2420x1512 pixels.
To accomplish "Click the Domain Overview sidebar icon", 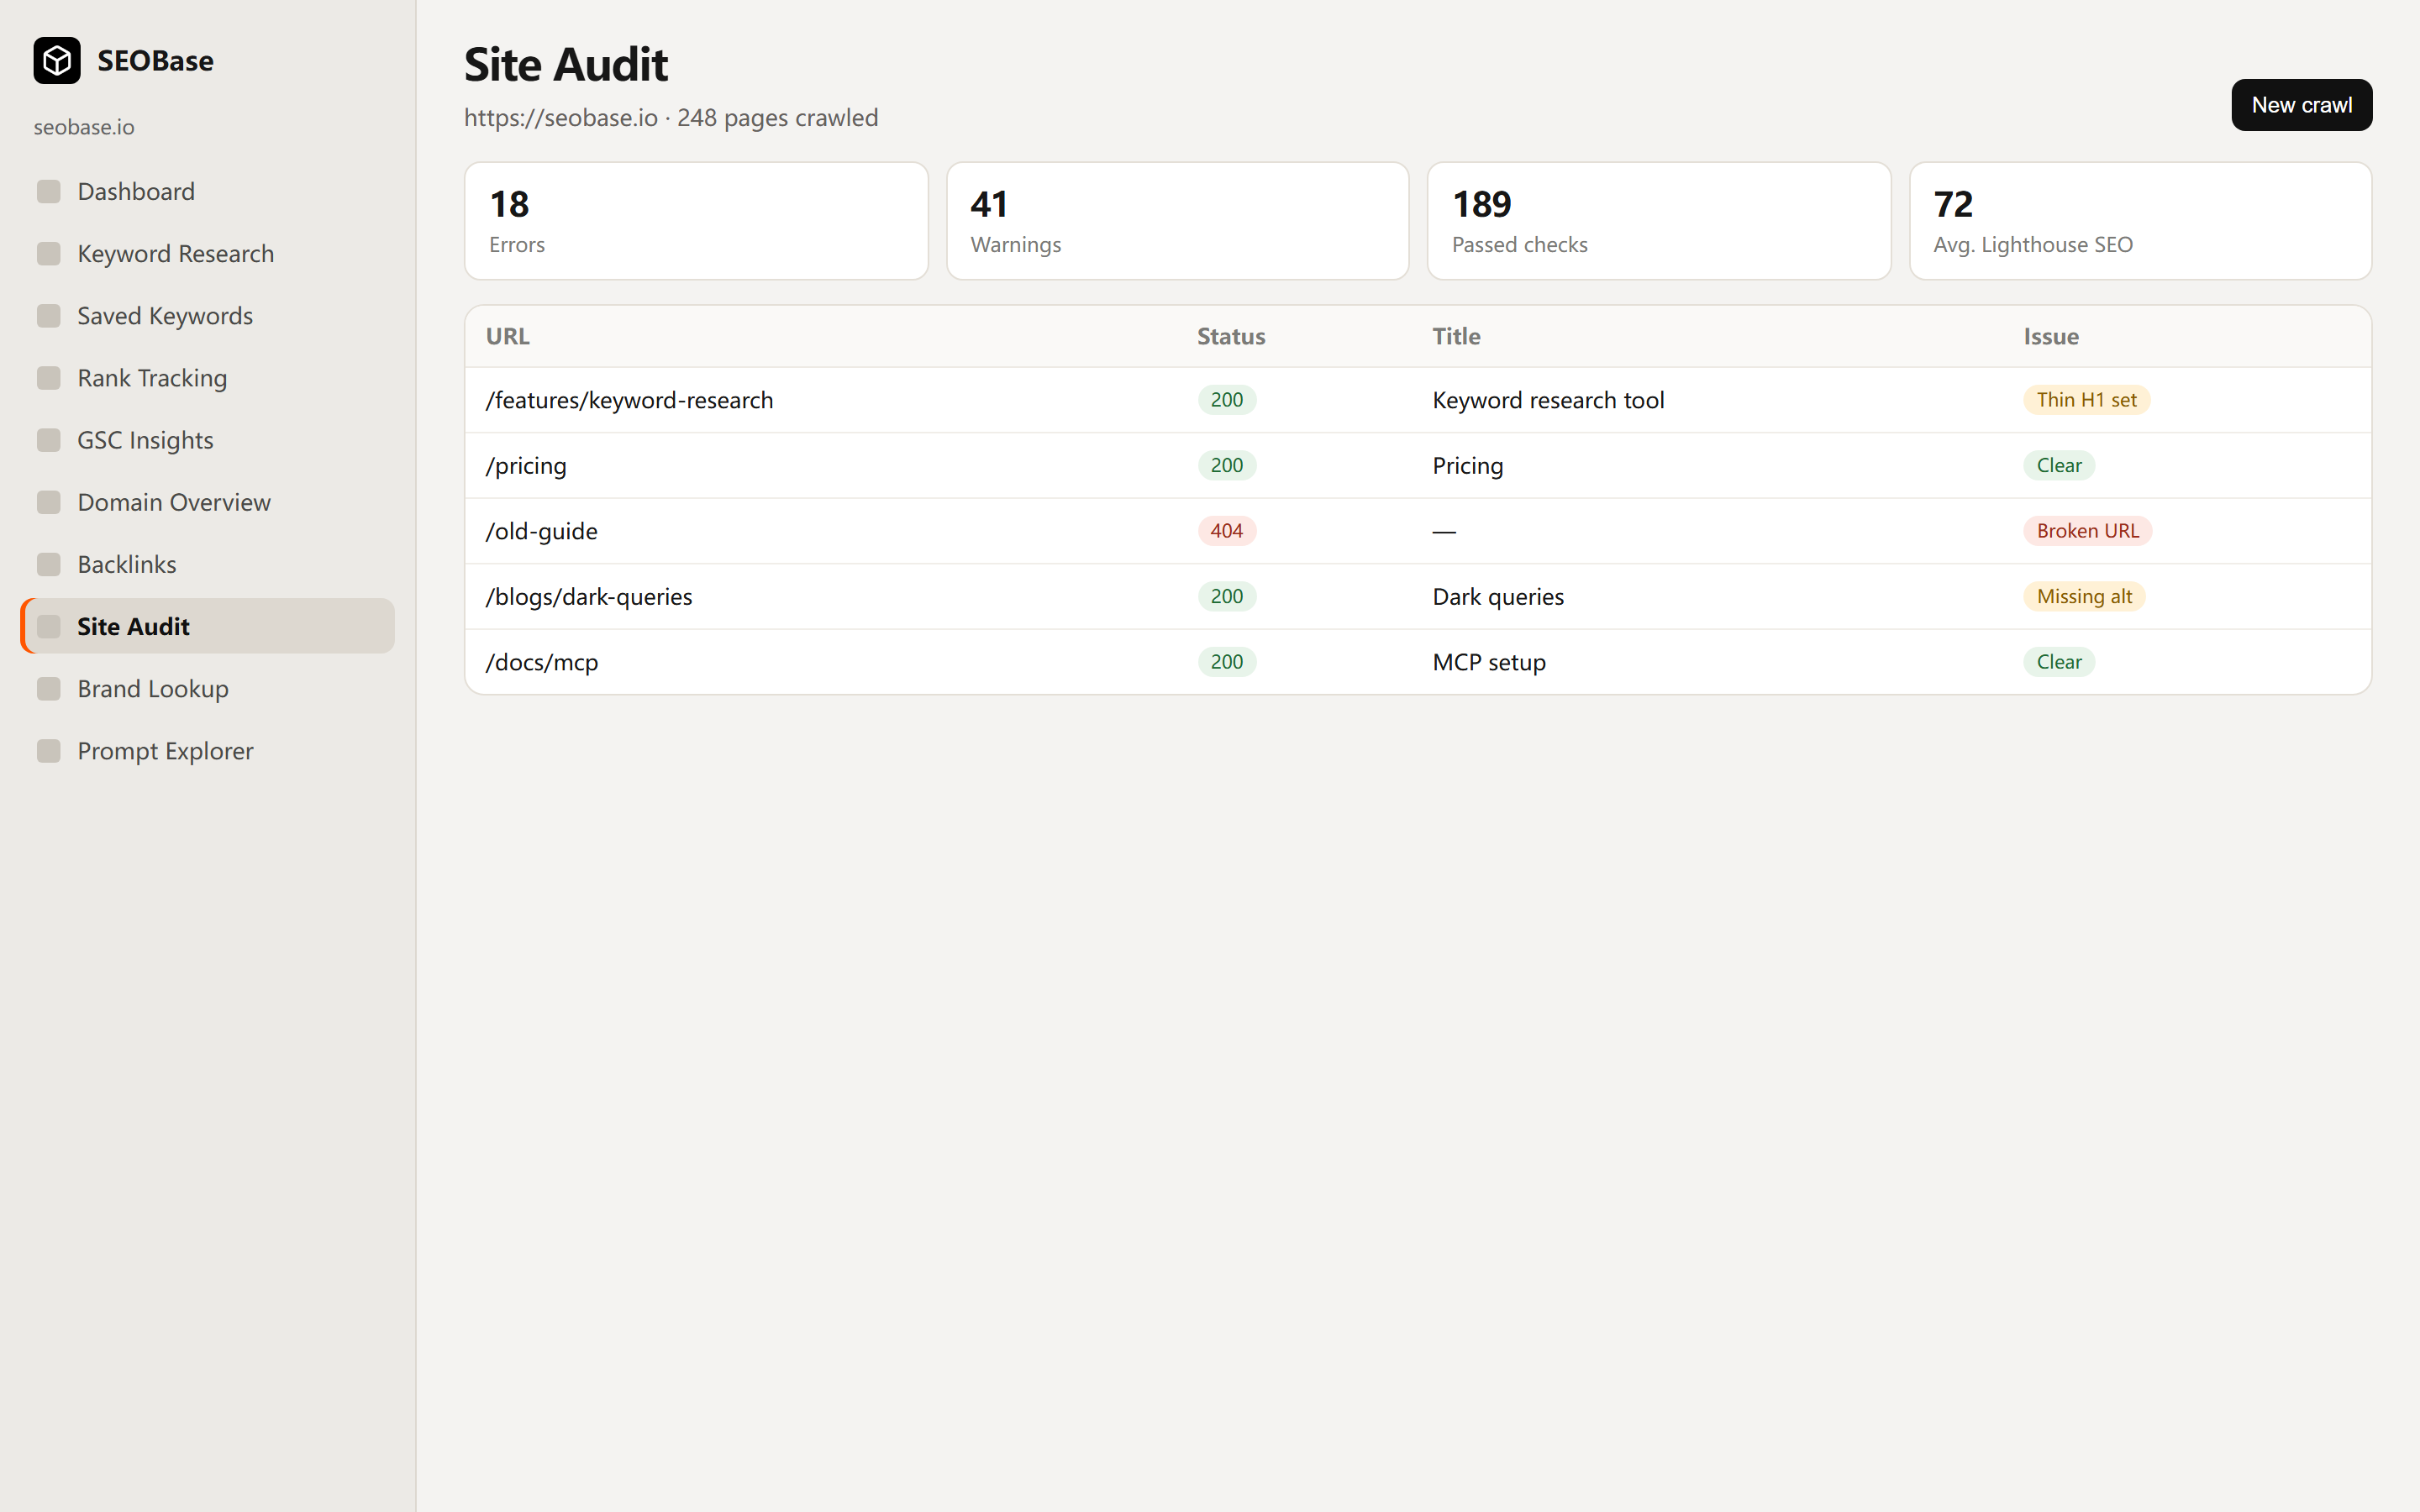I will pyautogui.click(x=49, y=502).
